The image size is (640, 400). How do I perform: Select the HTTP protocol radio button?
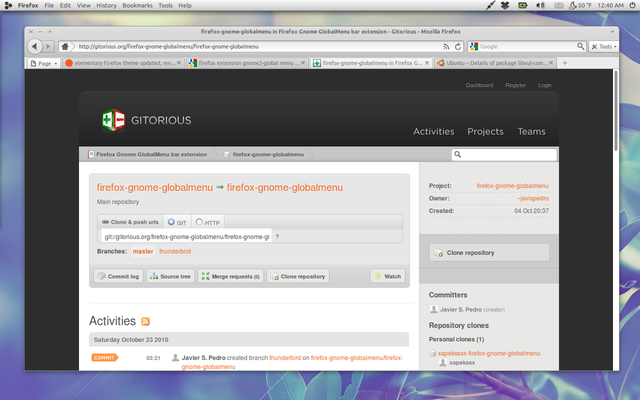(x=199, y=222)
